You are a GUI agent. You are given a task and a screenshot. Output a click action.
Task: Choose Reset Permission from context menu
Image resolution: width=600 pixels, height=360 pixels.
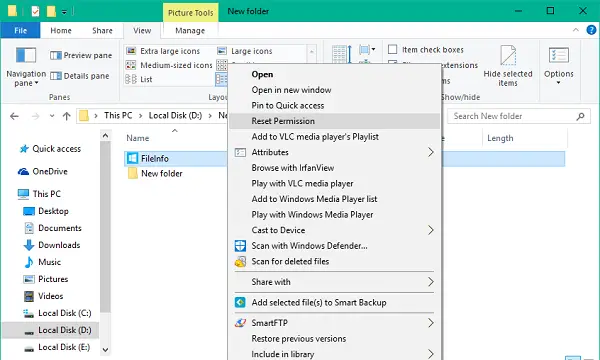[334, 121]
